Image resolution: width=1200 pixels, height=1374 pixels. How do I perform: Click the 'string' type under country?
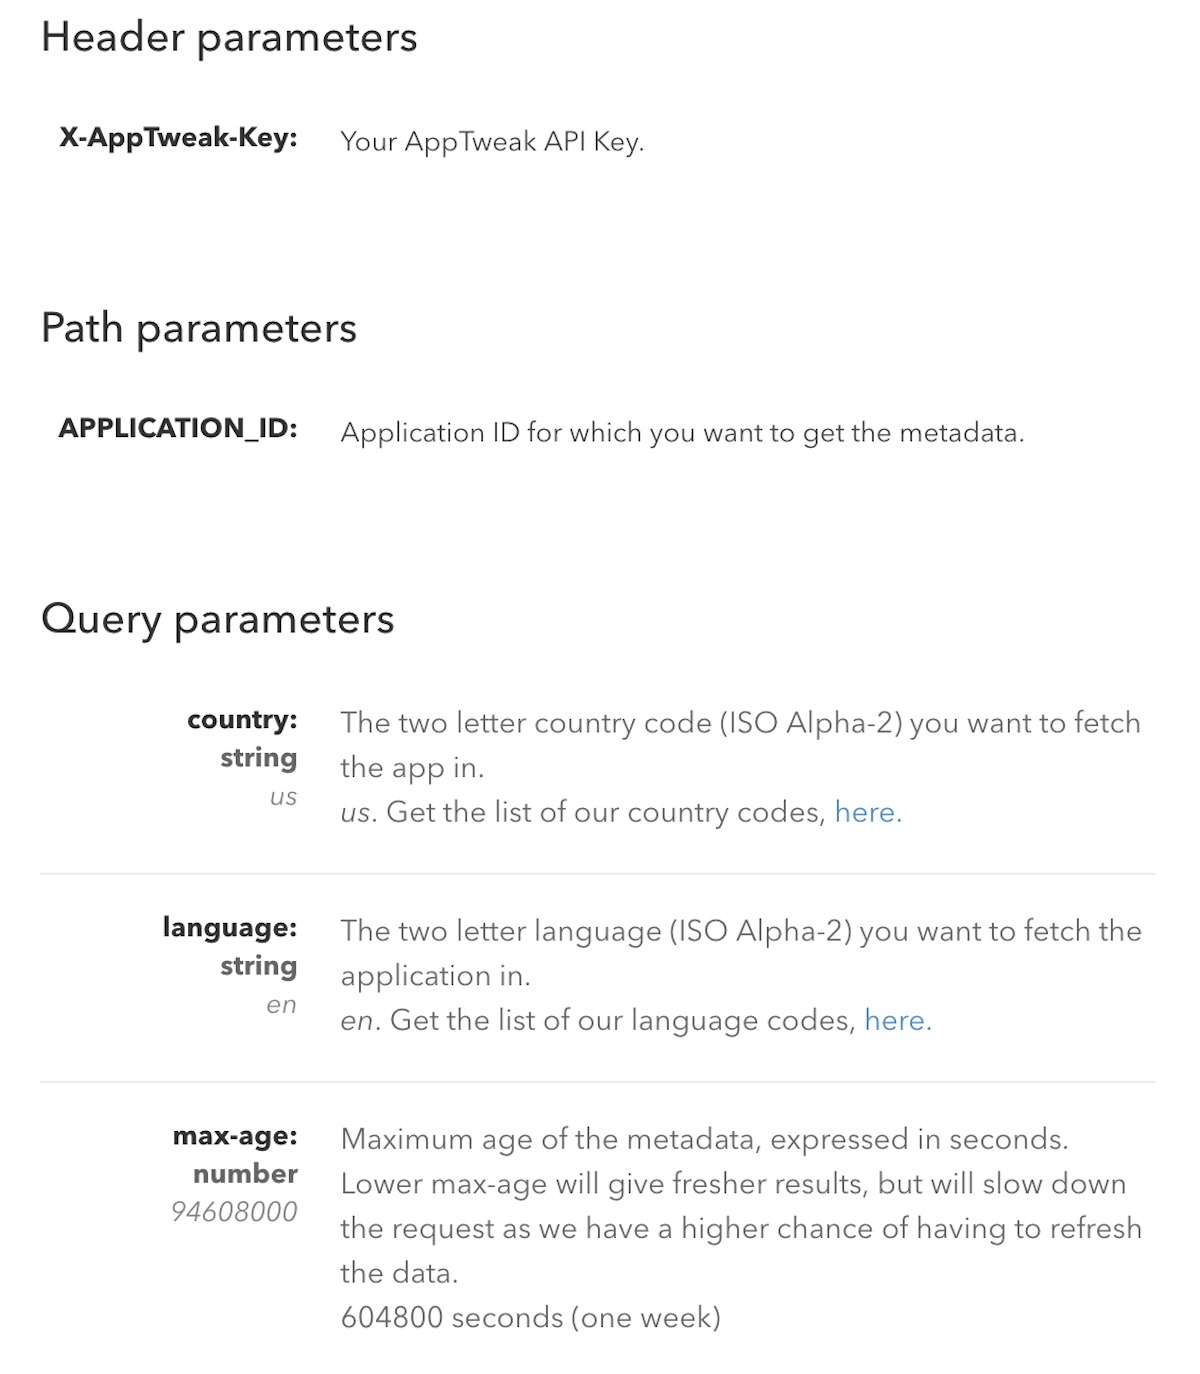[258, 758]
